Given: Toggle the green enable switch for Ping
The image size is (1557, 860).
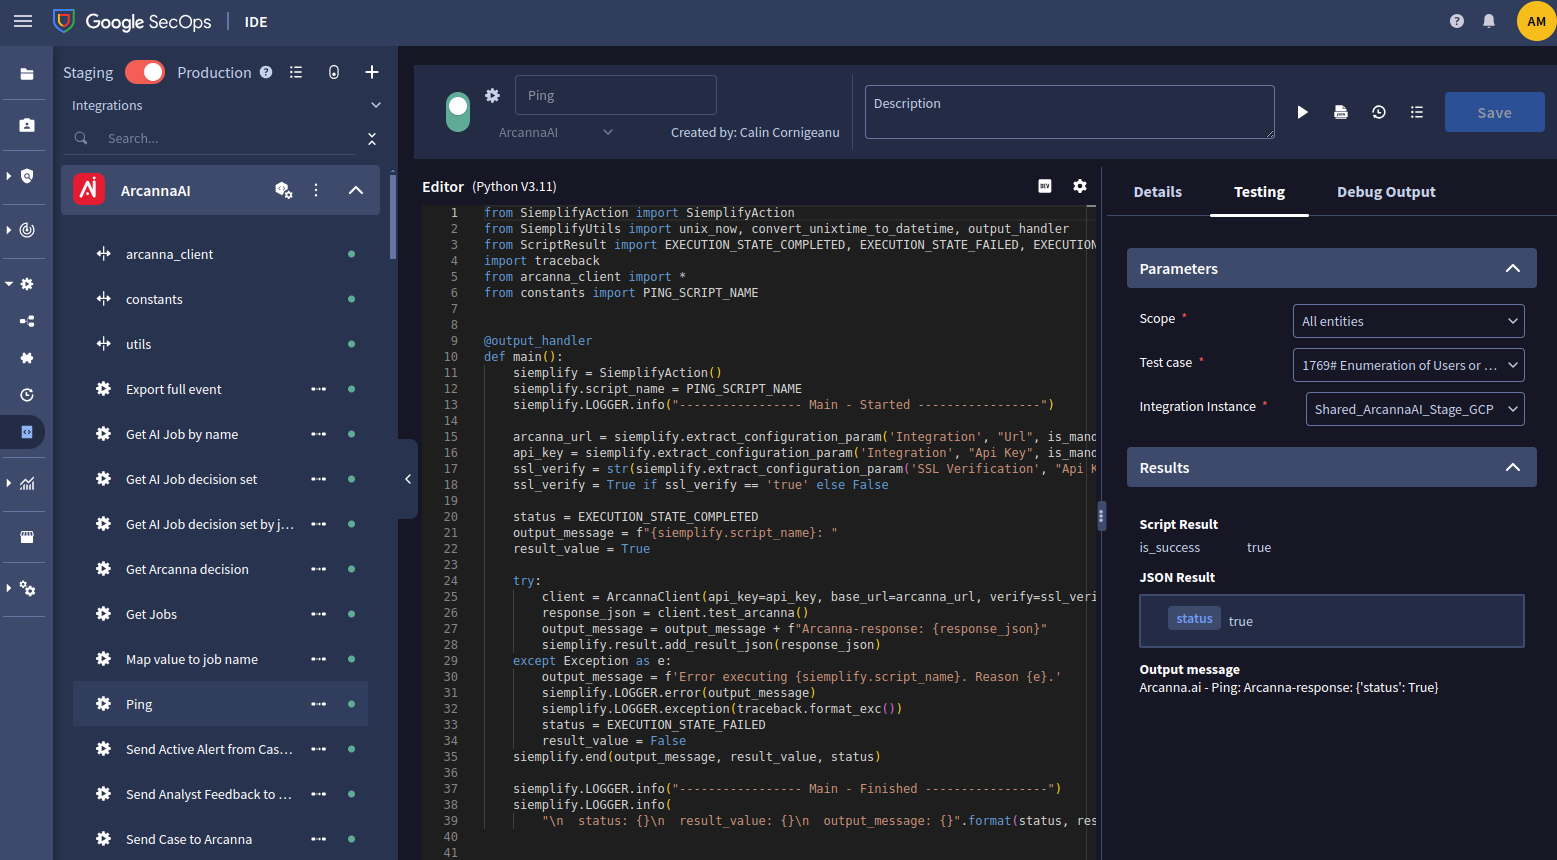Looking at the screenshot, I should (x=458, y=112).
